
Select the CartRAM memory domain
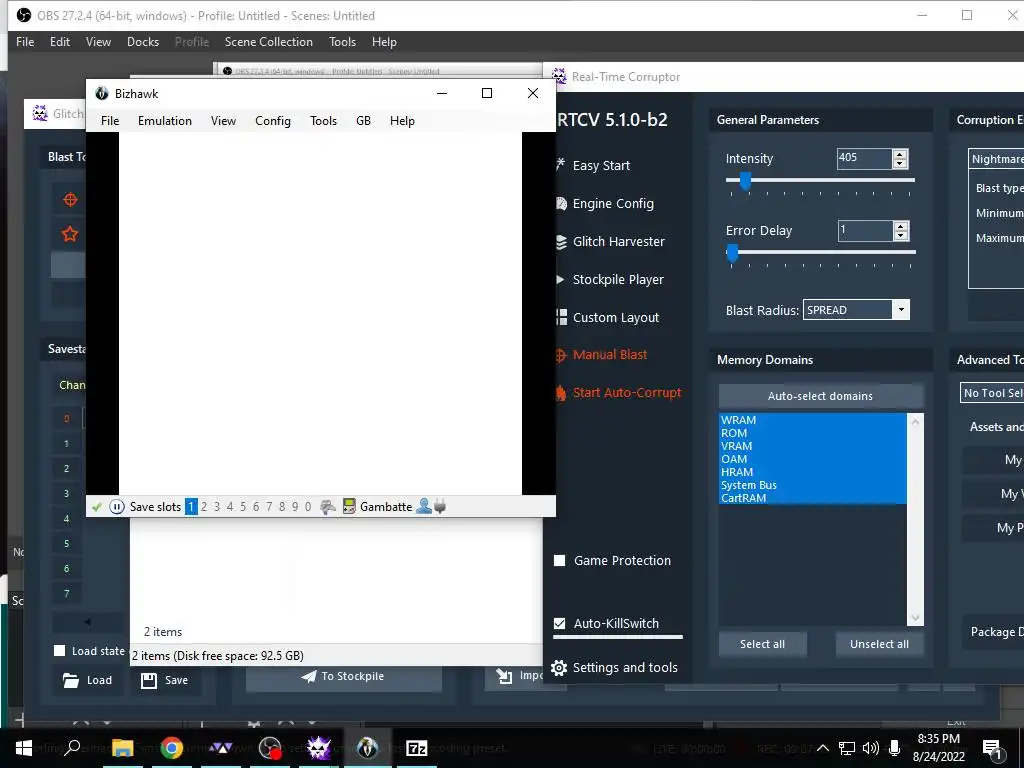click(812, 498)
